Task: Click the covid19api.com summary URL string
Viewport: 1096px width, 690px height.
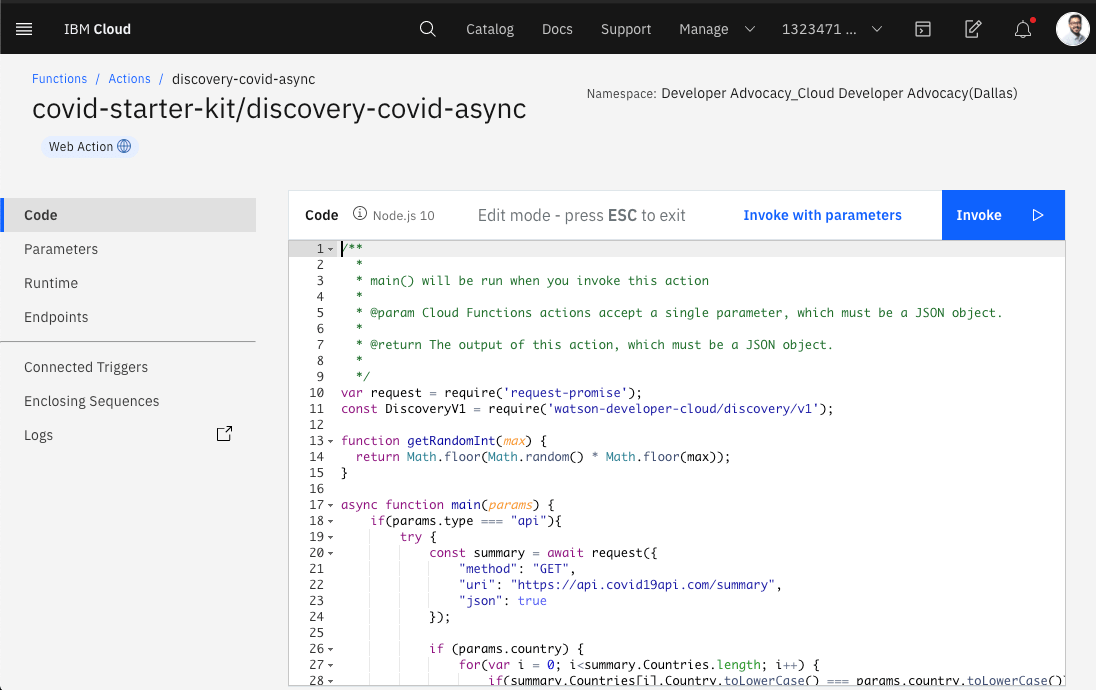Action: 642,584
